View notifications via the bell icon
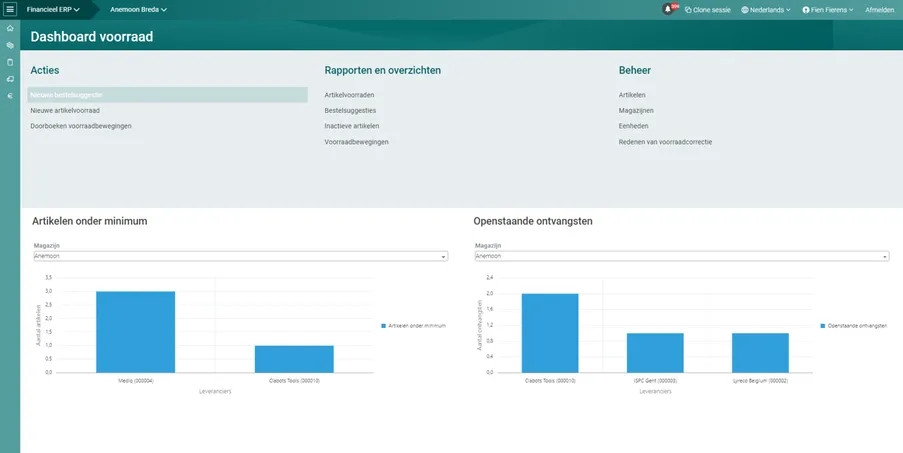903x453 pixels. pyautogui.click(x=668, y=9)
